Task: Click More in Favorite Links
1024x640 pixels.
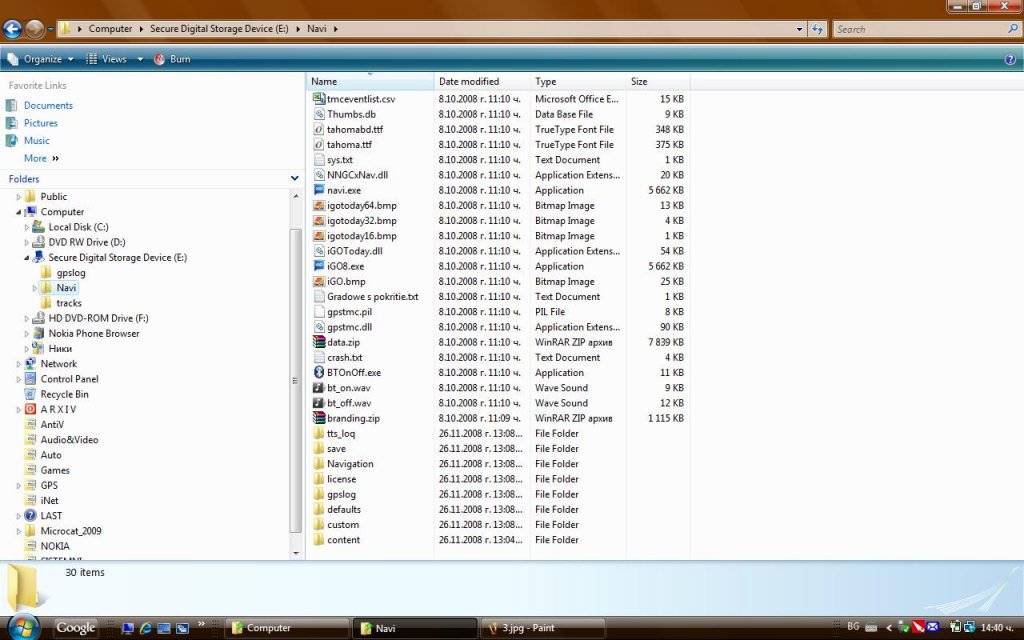Action: coord(36,158)
